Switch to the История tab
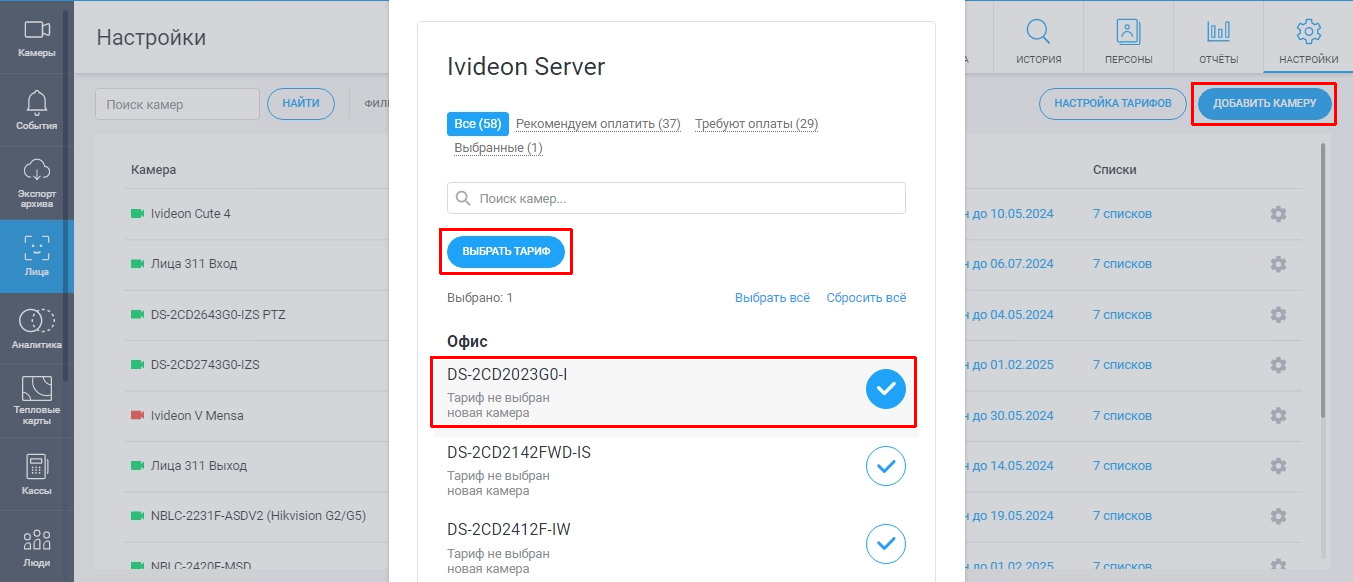The height and width of the screenshot is (582, 1353). [1038, 38]
